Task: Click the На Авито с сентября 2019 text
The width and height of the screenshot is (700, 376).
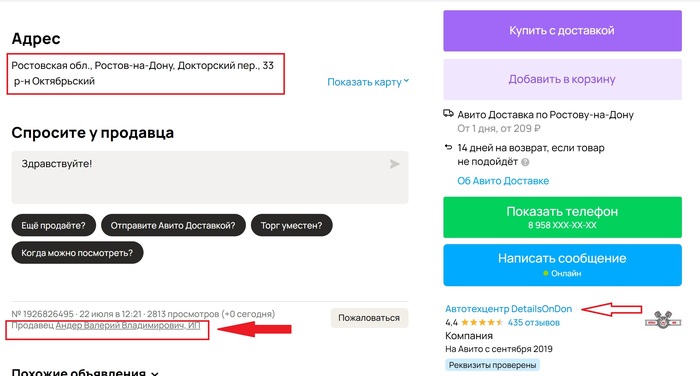Action: (x=499, y=349)
